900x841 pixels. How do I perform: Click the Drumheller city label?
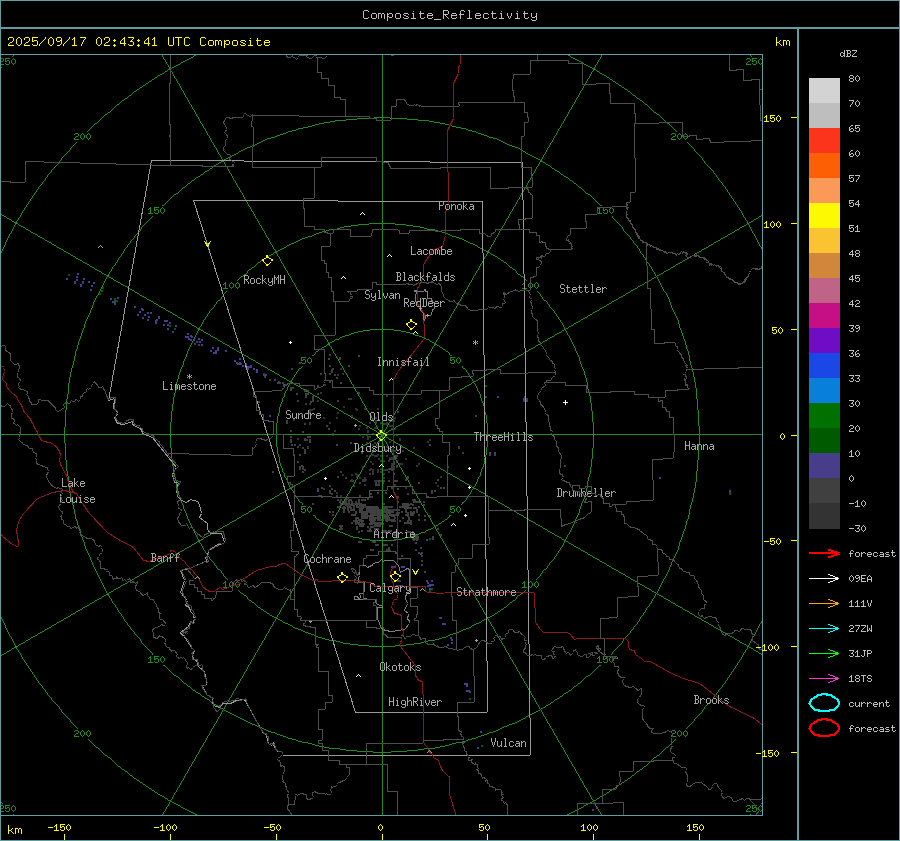click(586, 493)
